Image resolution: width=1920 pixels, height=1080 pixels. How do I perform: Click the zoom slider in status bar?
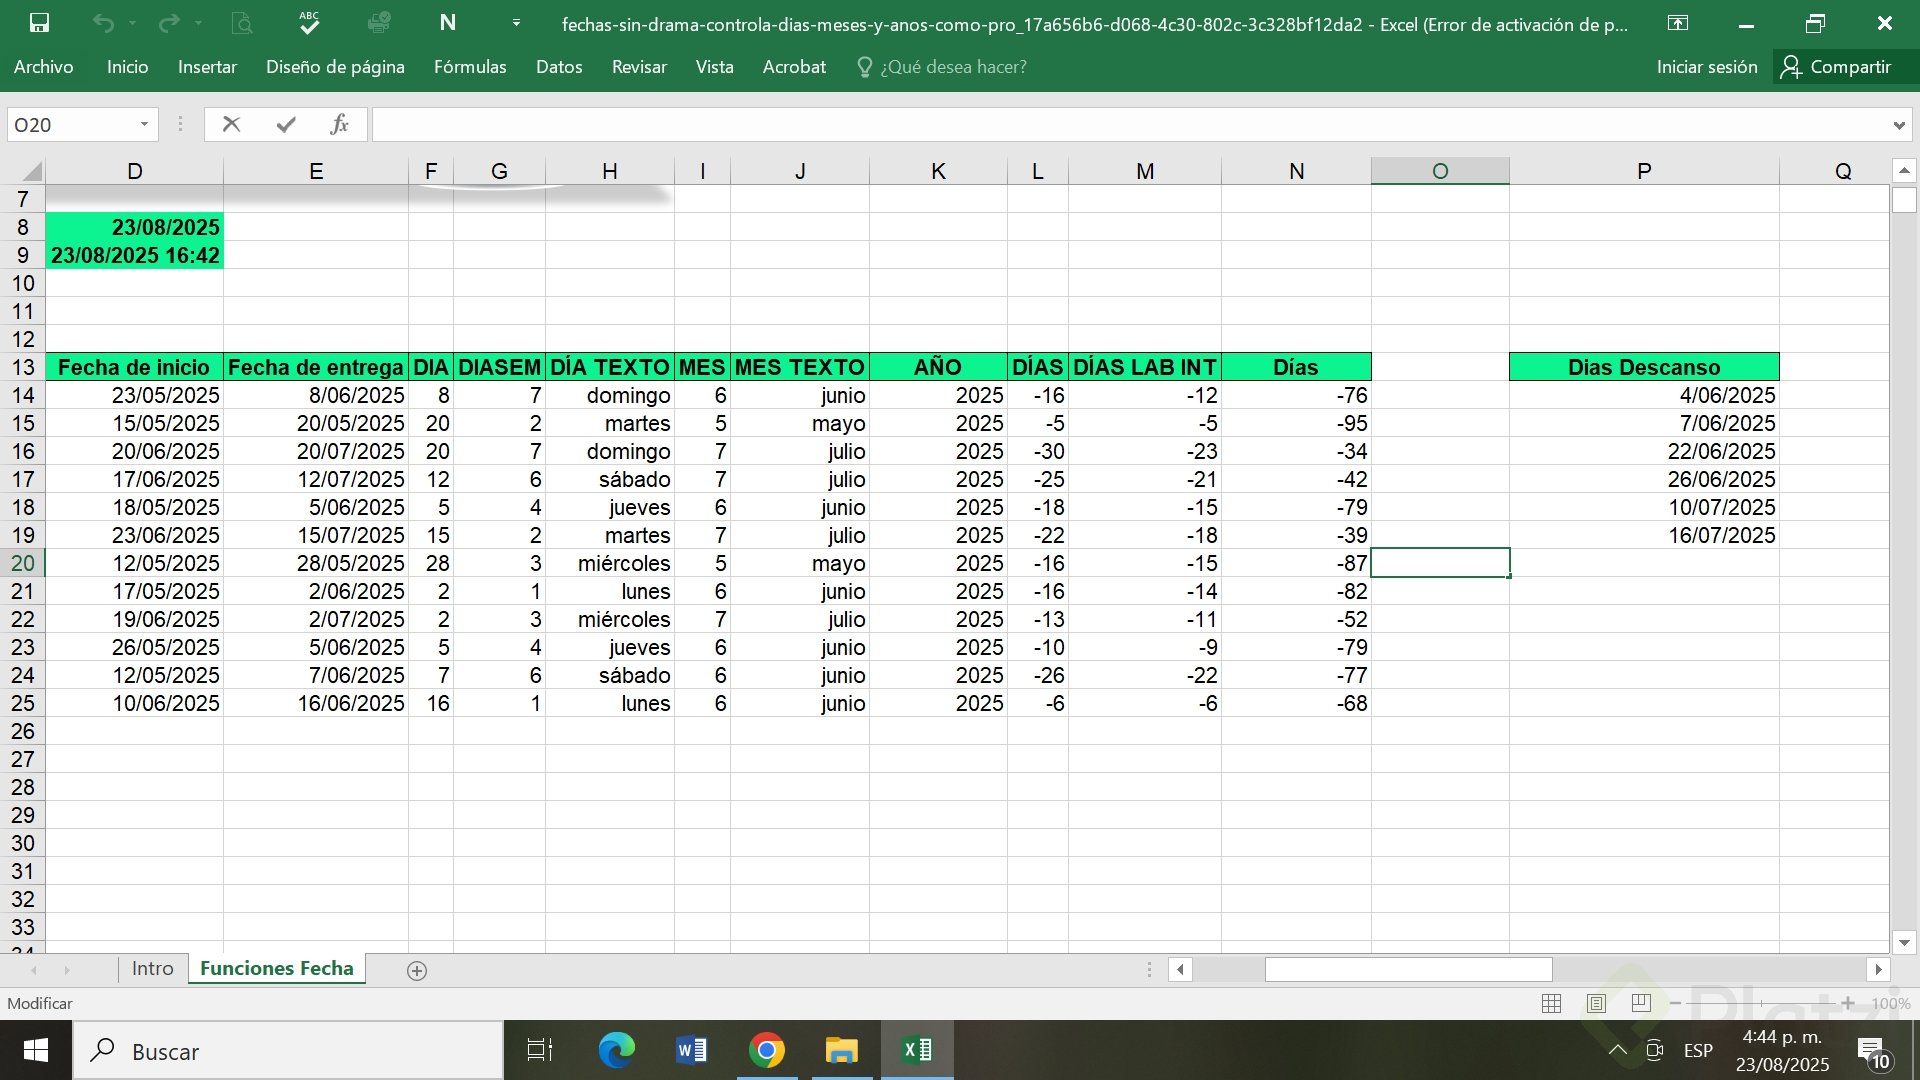click(1761, 1003)
